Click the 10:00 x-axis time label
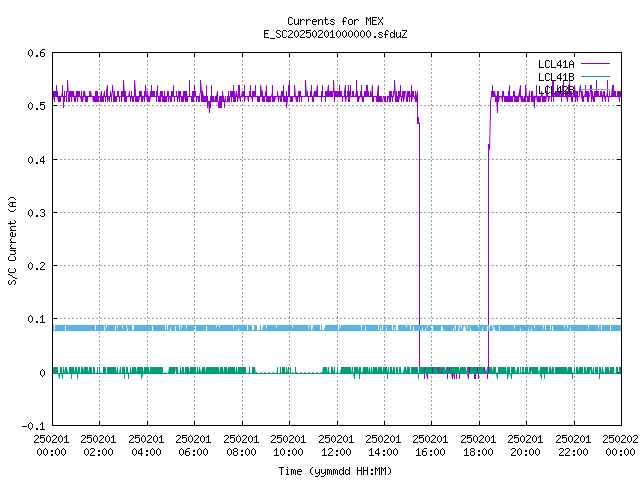Image resolution: width=640 pixels, height=480 pixels. 288,452
